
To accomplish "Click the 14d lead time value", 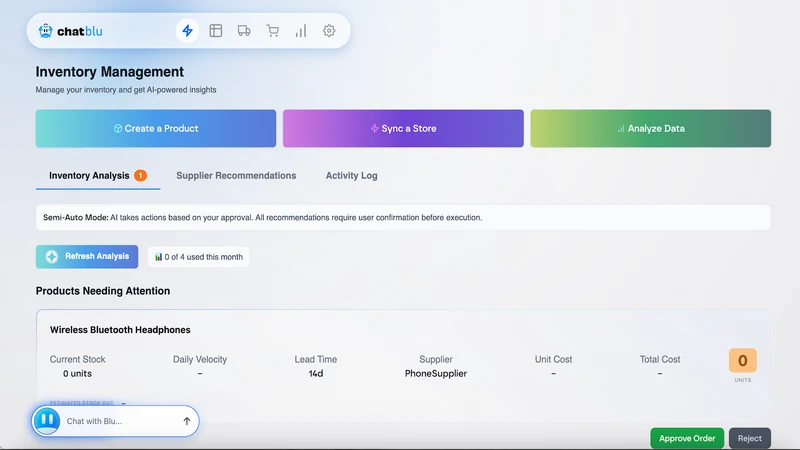I will [316, 373].
